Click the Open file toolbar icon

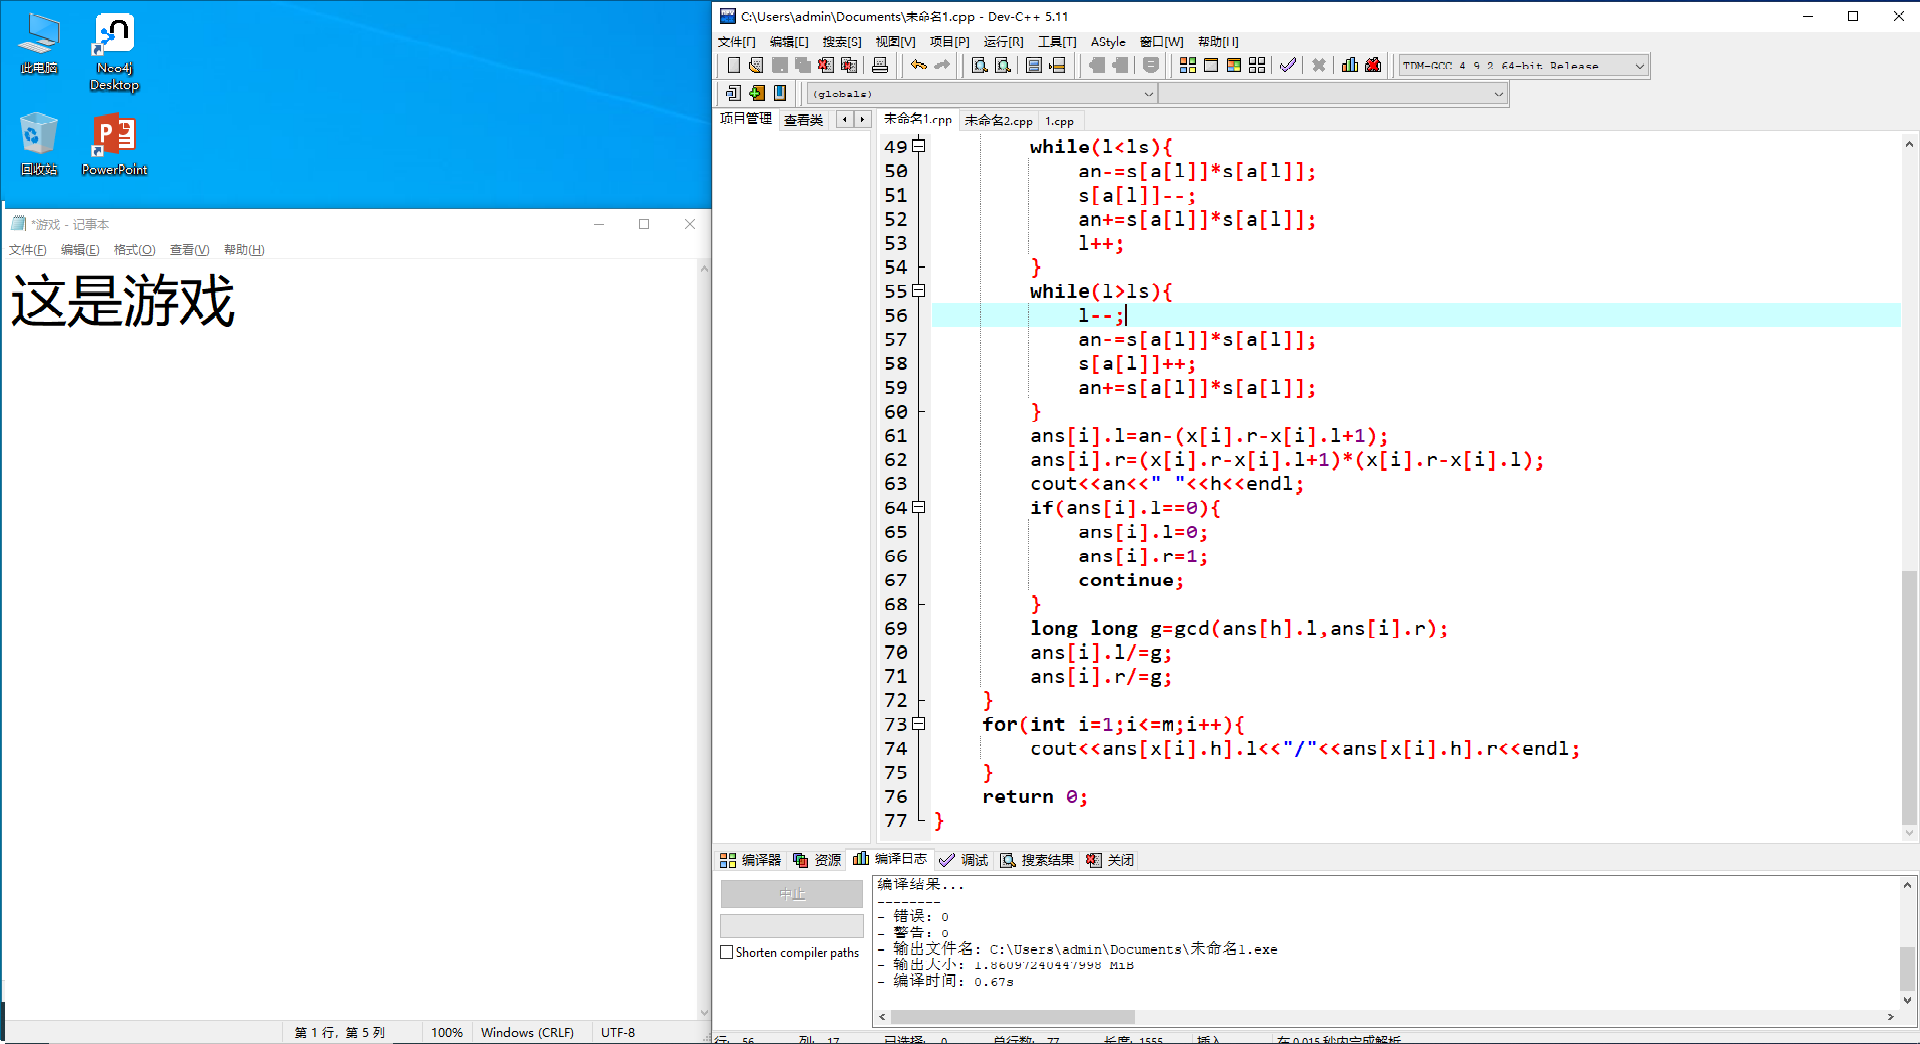coord(756,65)
